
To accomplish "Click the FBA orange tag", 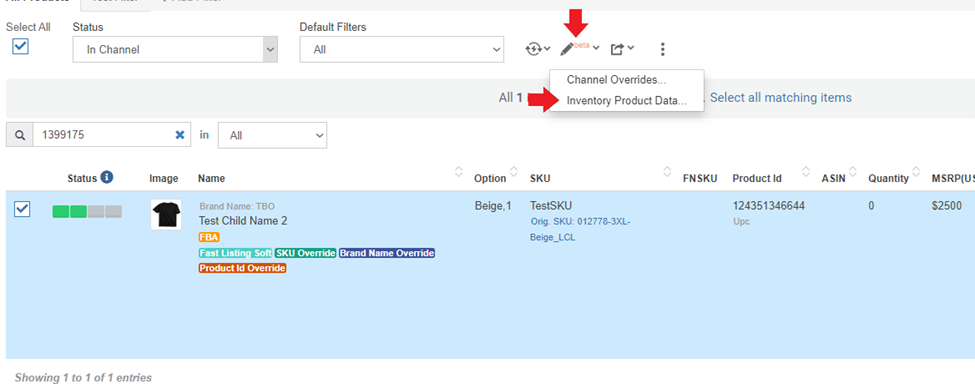I will pyautogui.click(x=209, y=237).
